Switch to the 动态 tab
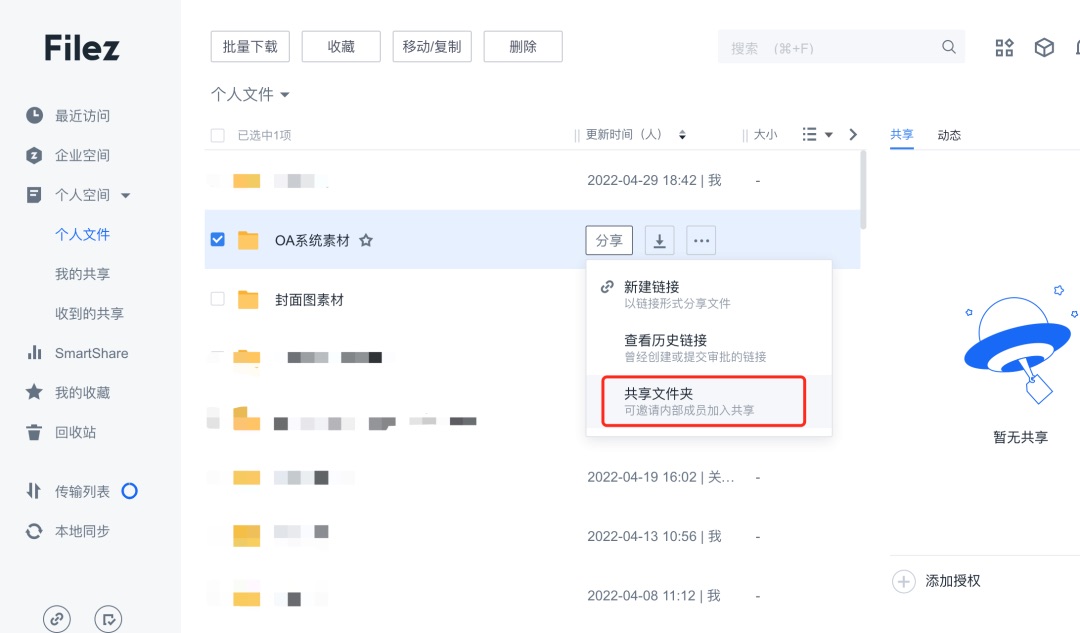This screenshot has width=1080, height=633. (949, 135)
